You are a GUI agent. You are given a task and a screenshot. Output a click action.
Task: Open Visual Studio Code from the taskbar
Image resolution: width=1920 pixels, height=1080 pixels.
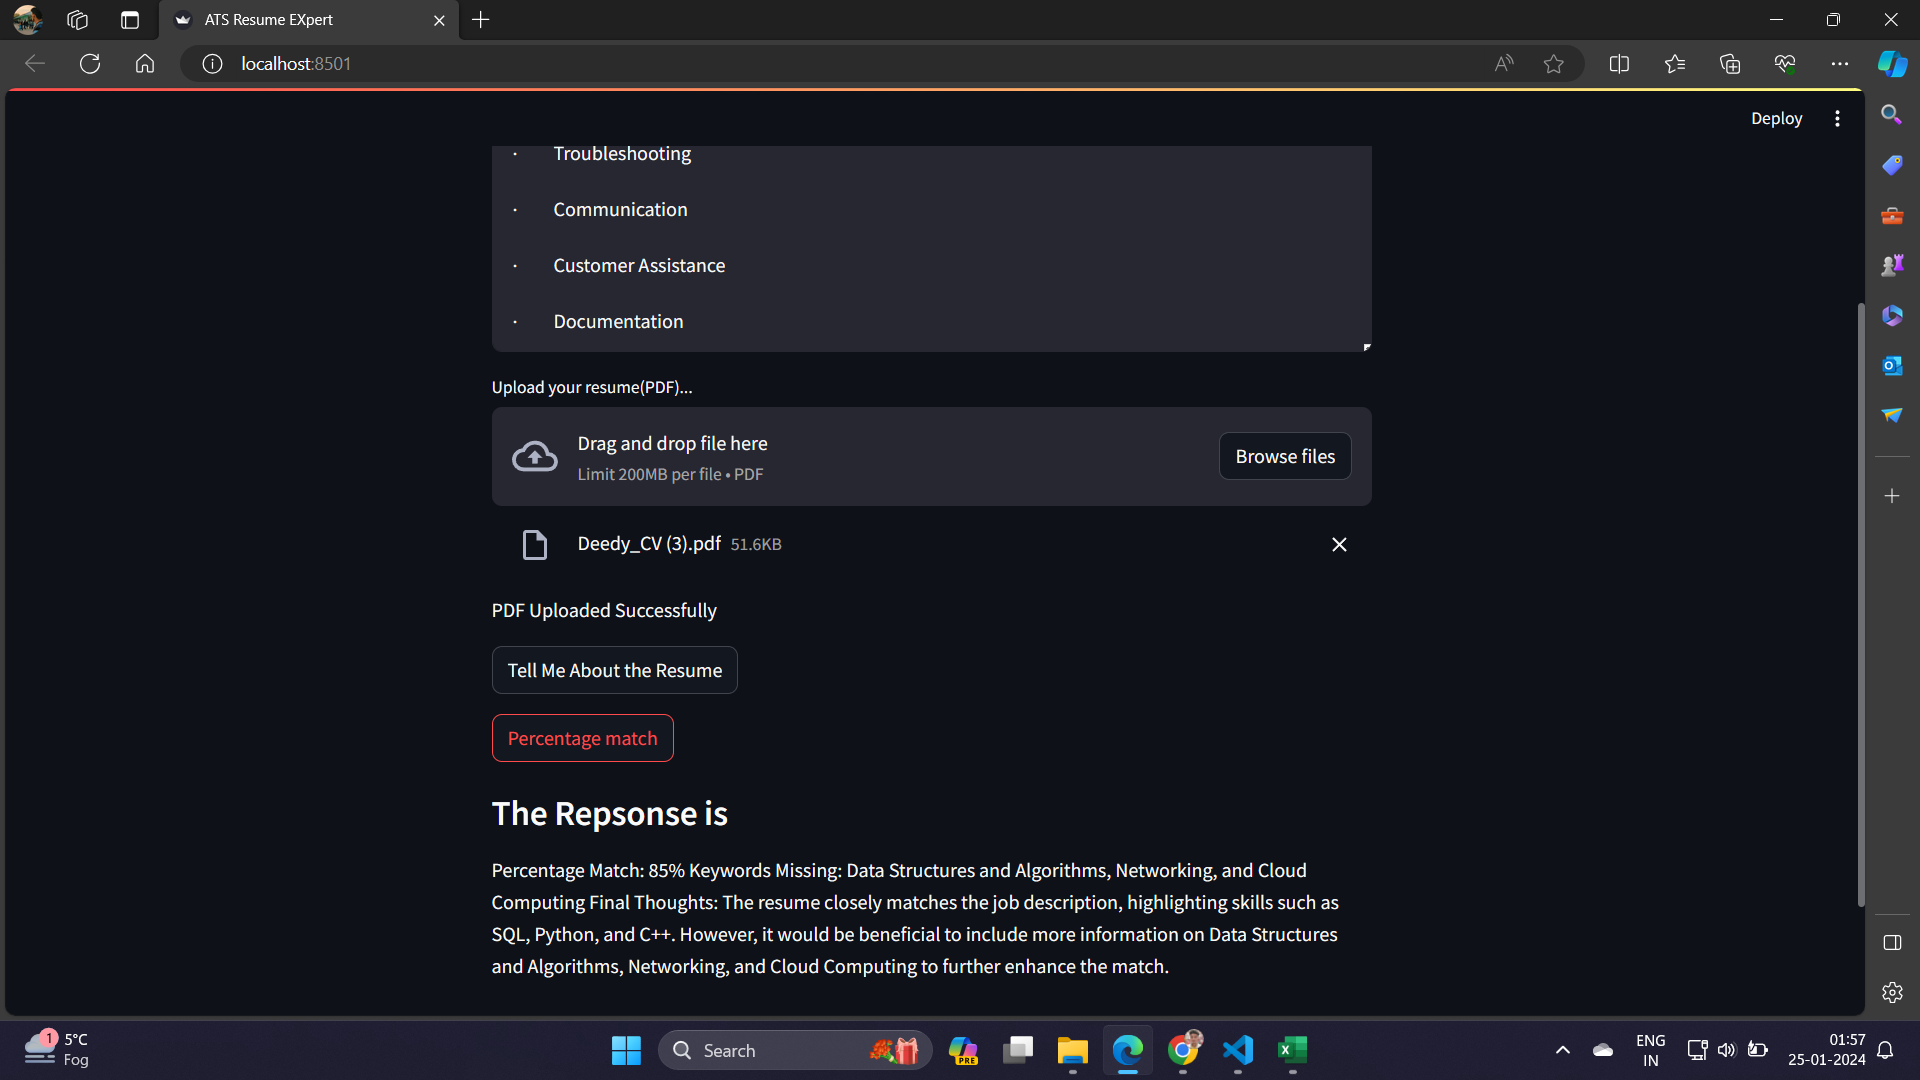1238,1050
